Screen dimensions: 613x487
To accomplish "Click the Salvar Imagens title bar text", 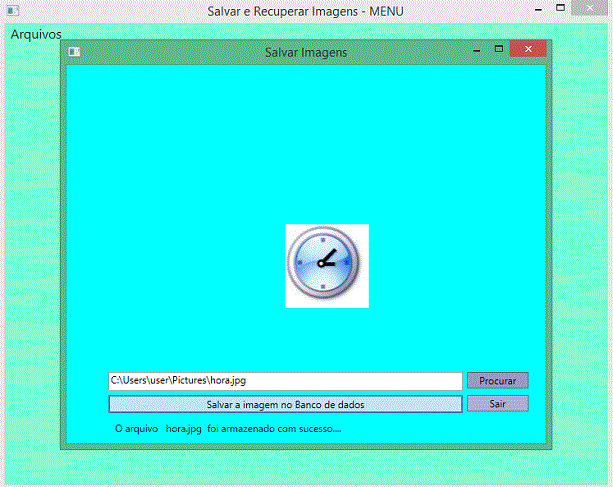I will 306,52.
